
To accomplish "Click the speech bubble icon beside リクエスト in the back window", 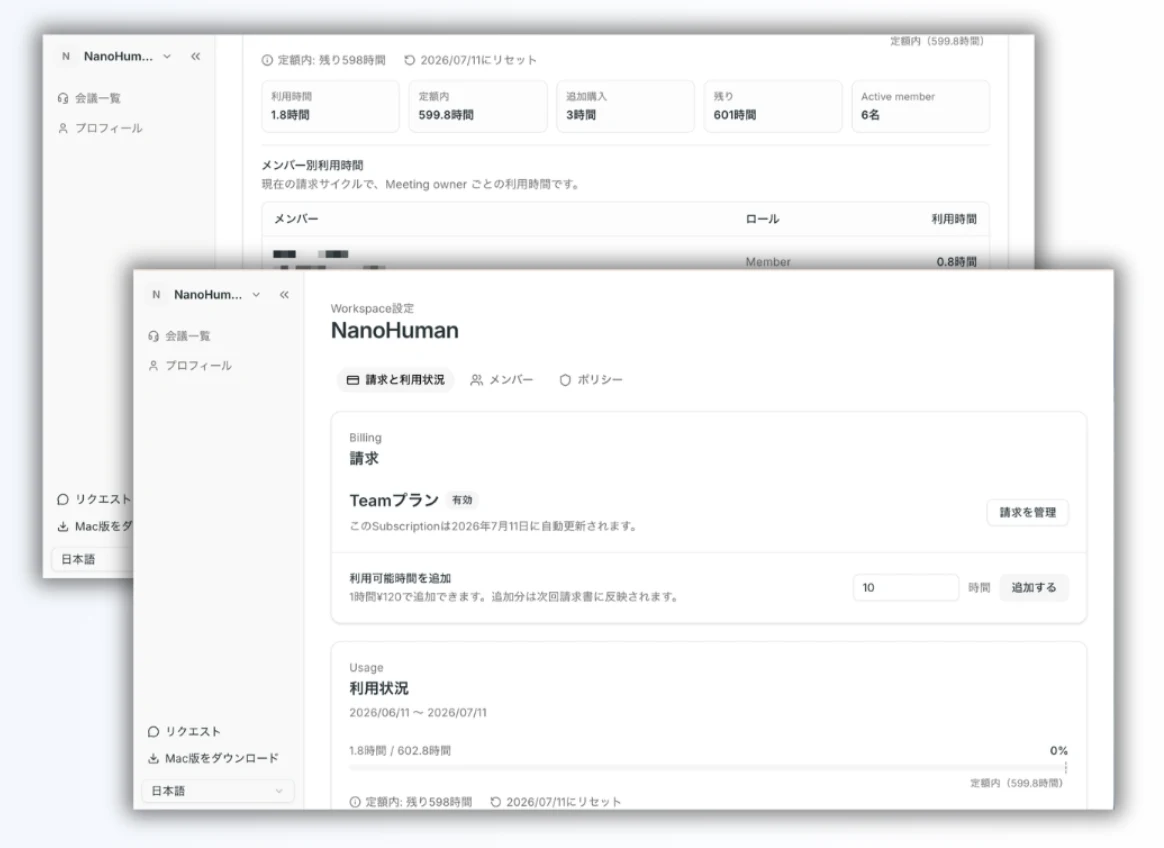I will click(x=63, y=499).
